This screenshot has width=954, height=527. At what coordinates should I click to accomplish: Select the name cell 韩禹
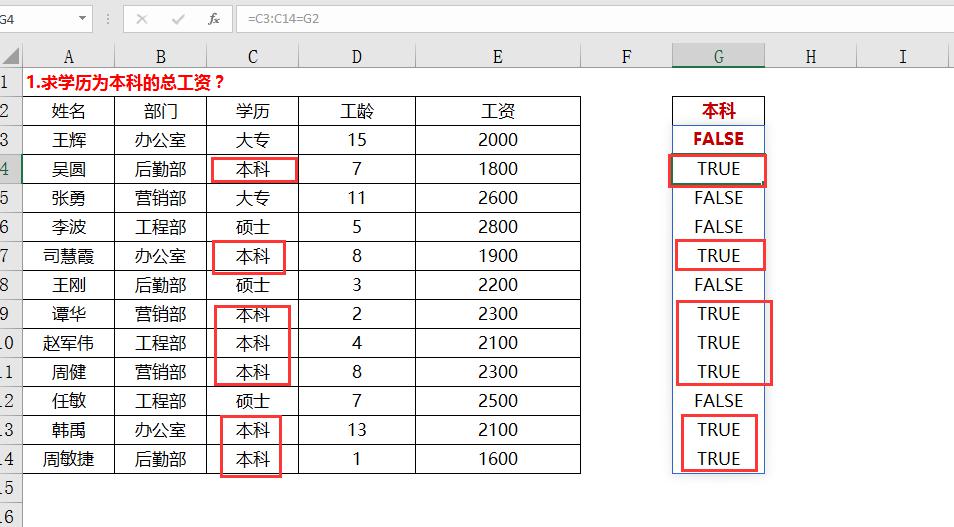point(69,430)
